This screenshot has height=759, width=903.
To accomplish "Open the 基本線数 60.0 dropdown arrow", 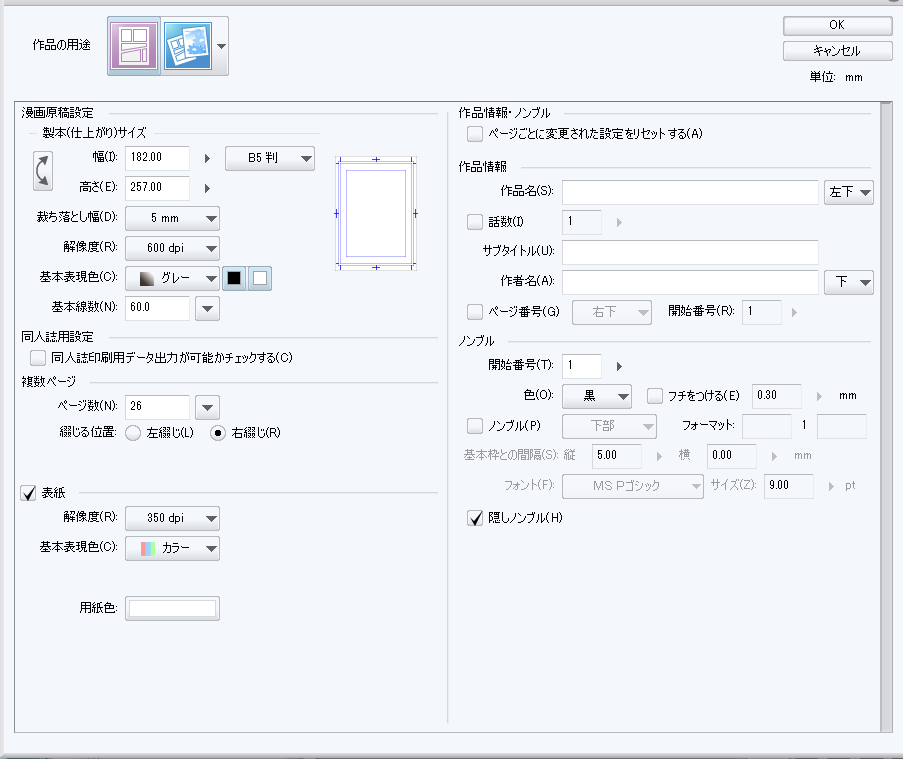I will click(x=207, y=309).
